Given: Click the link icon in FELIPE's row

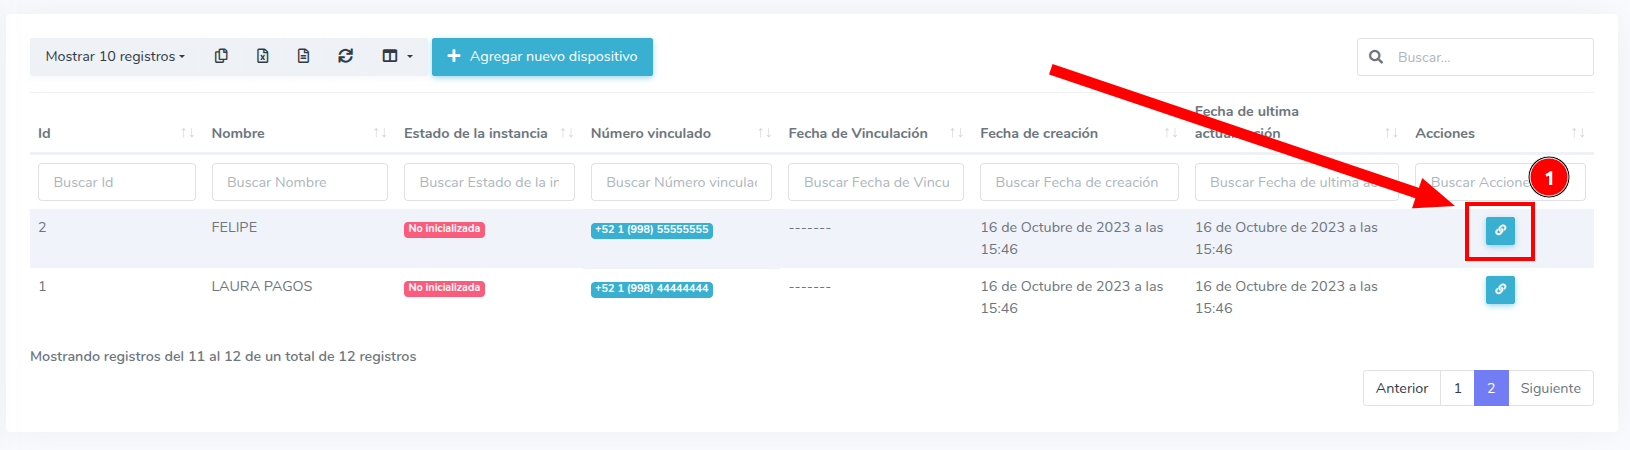Looking at the screenshot, I should (x=1499, y=231).
